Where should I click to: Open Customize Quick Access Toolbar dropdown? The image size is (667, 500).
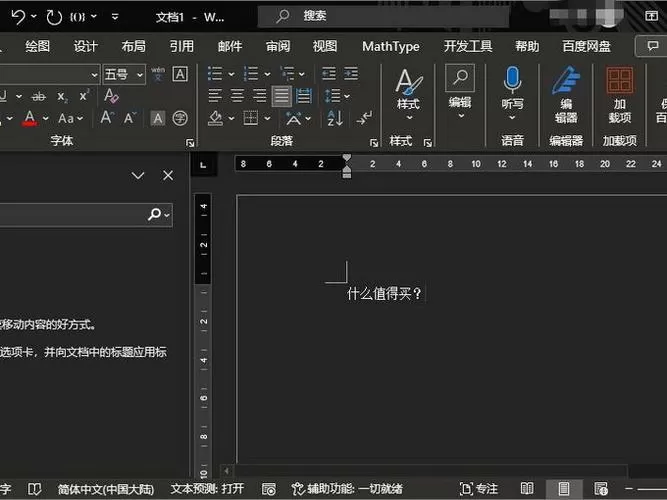point(115,17)
